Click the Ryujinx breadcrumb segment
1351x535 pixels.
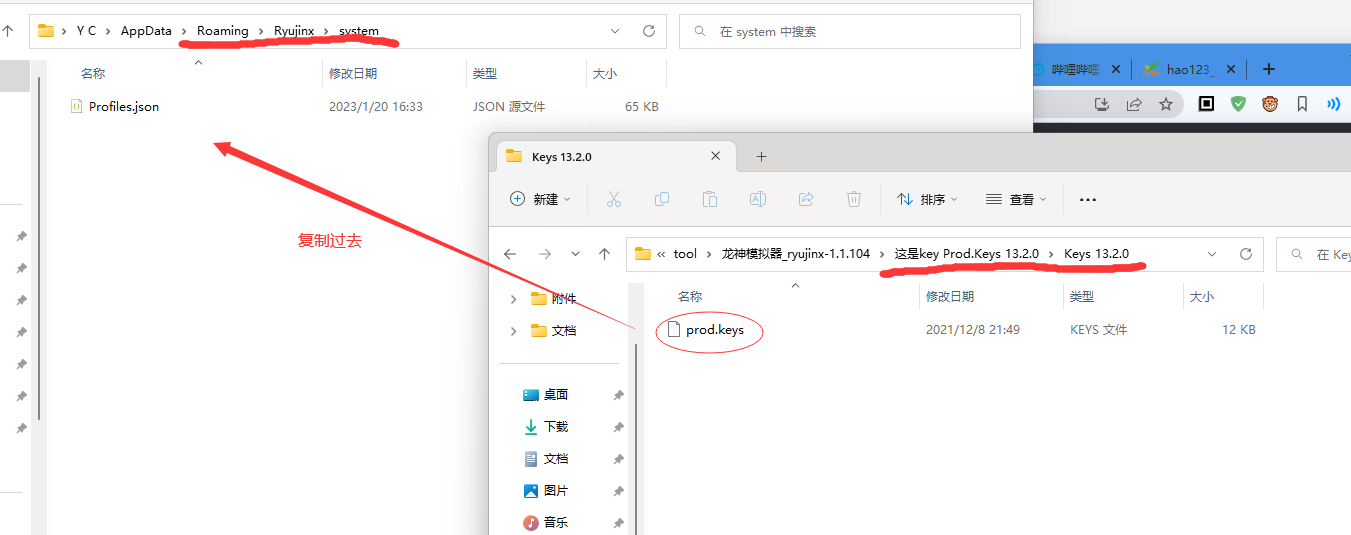tap(294, 31)
